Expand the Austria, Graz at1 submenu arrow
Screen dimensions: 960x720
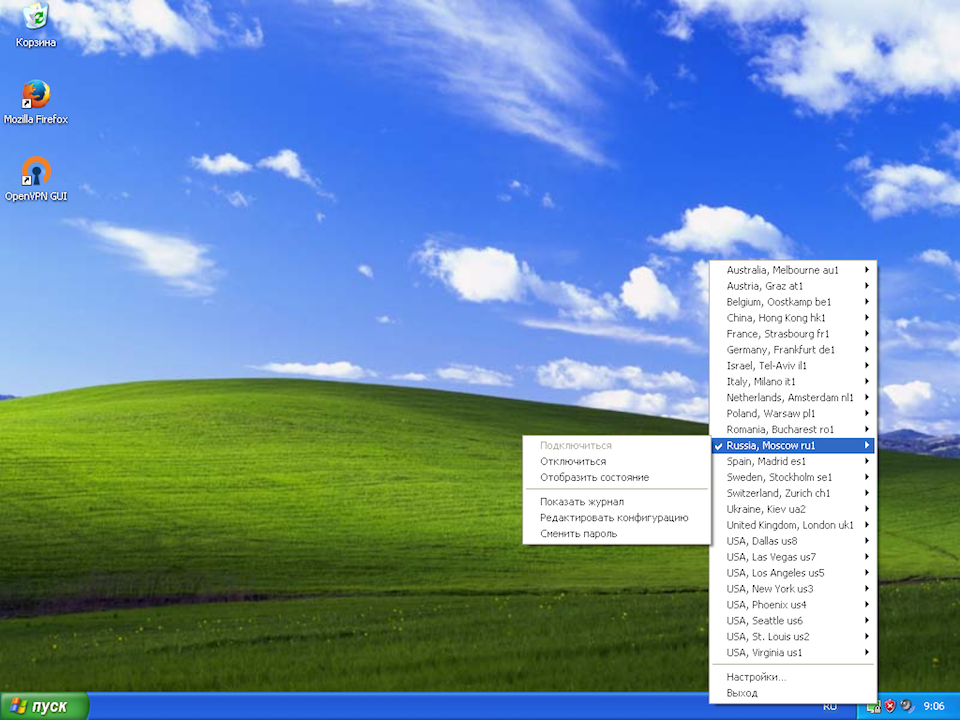[867, 286]
